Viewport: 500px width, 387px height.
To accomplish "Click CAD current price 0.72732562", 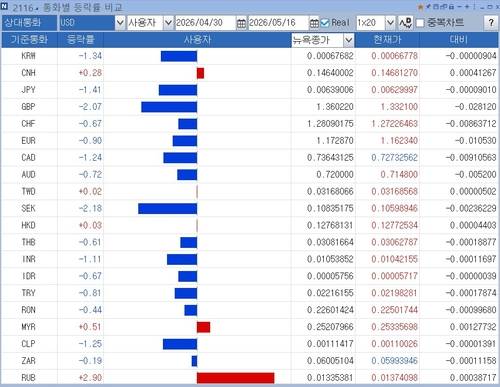I will pyautogui.click(x=395, y=158).
